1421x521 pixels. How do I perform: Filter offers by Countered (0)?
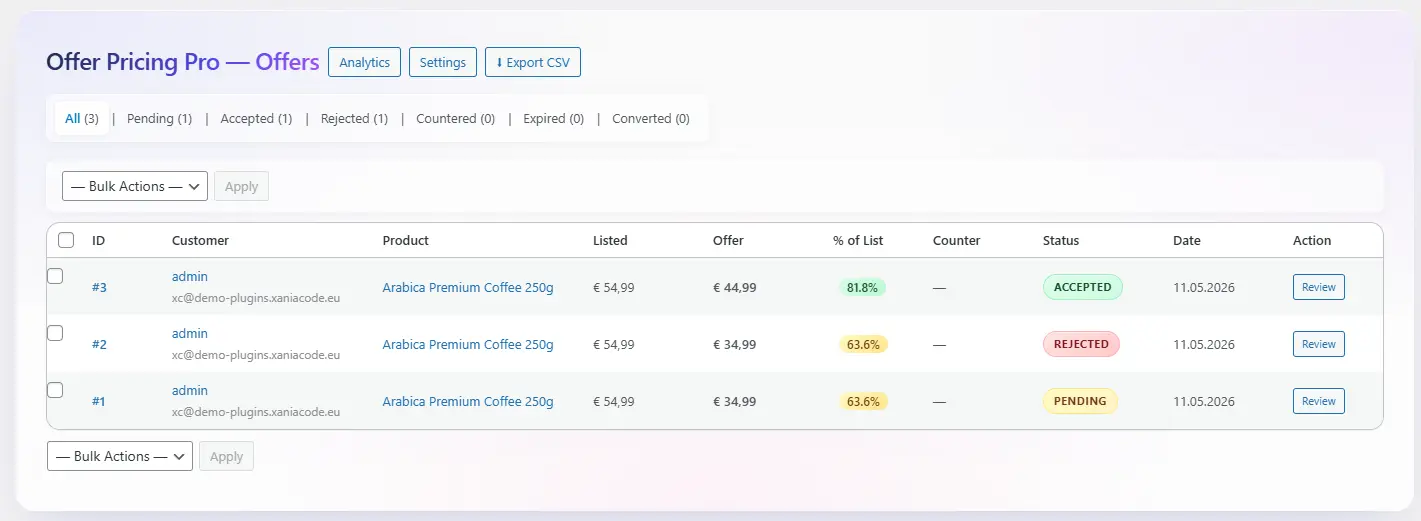[x=455, y=118]
